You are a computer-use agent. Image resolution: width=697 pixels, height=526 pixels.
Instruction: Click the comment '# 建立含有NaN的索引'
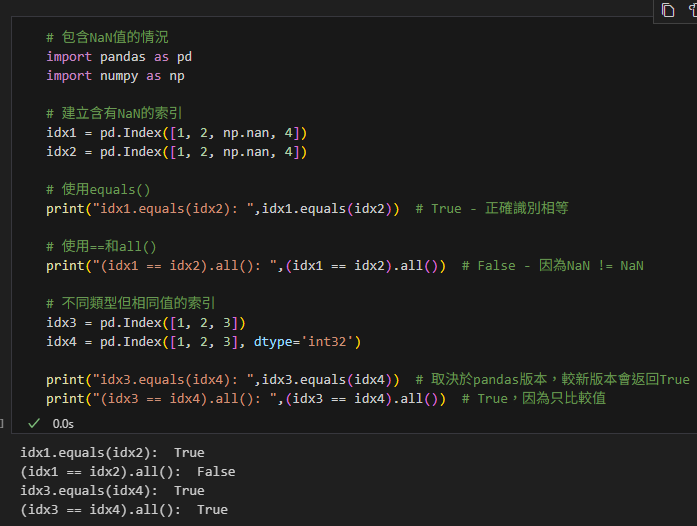tap(114, 113)
